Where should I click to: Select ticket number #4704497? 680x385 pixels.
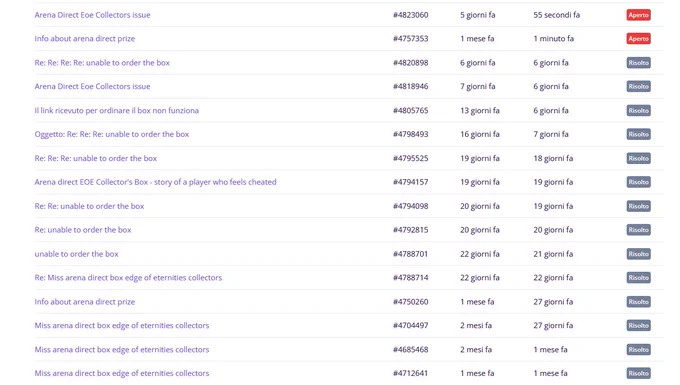point(411,326)
